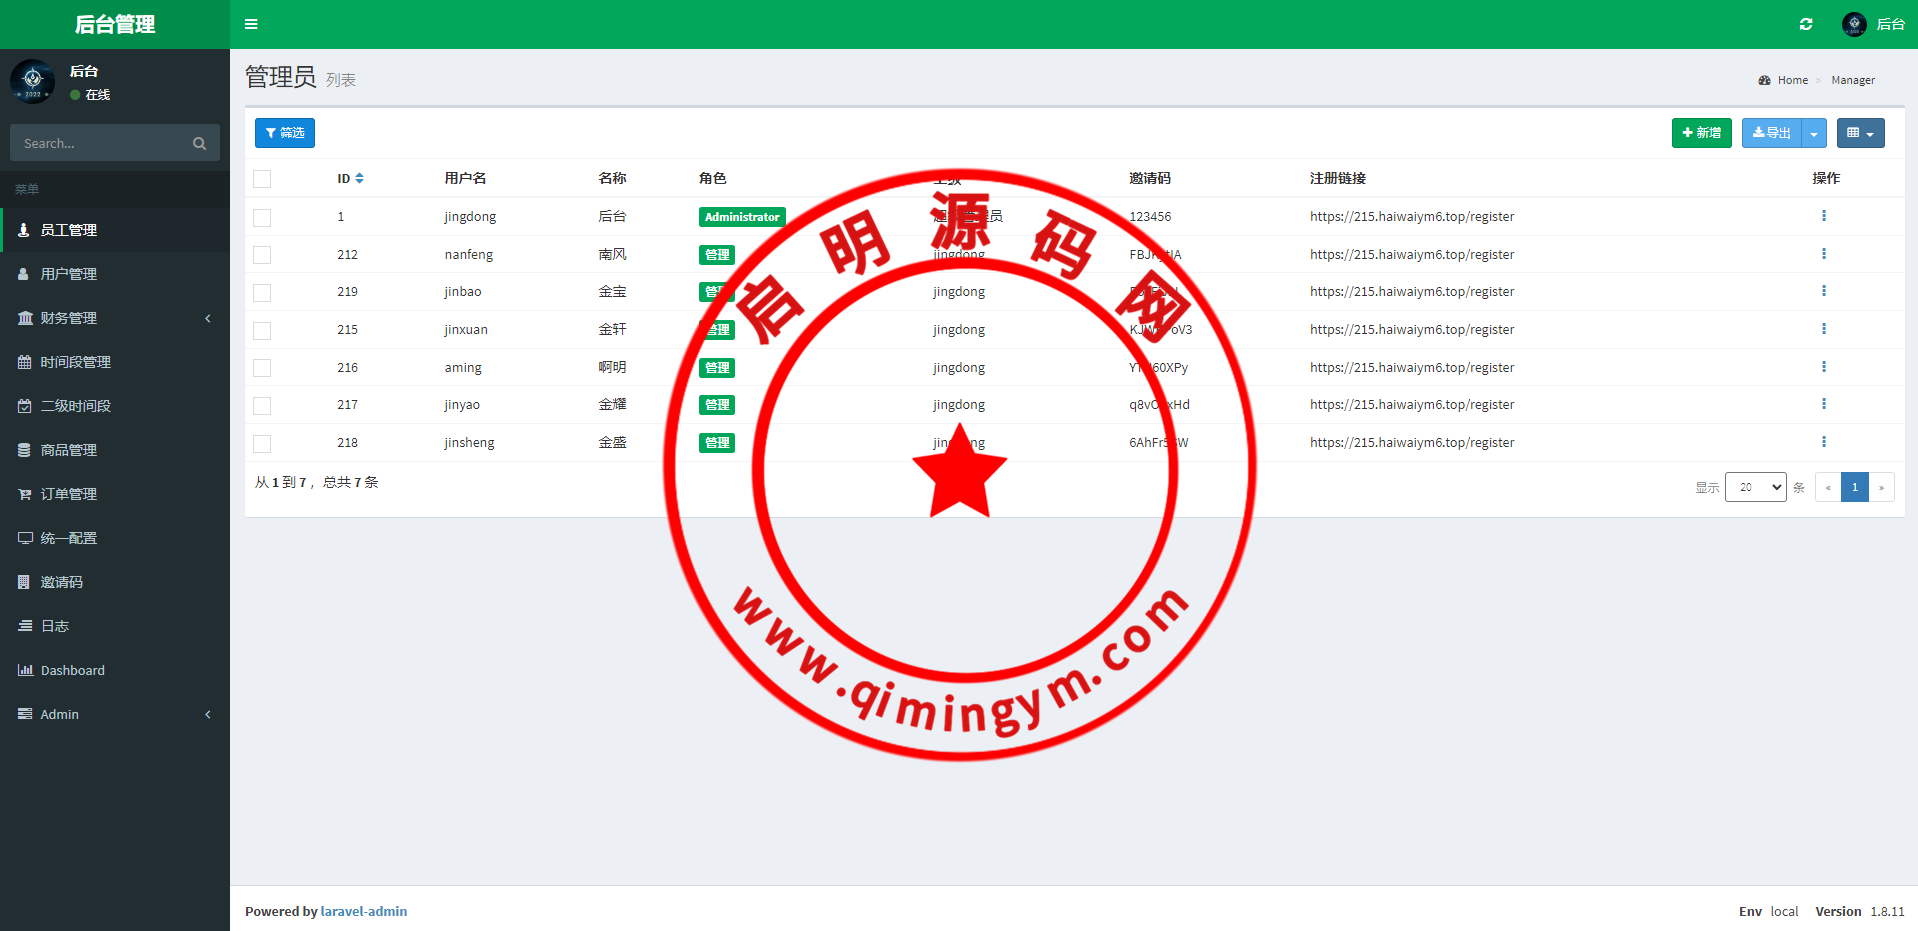Open the laravel-admin footer link
Viewport: 1918px width, 931px height.
coord(364,911)
